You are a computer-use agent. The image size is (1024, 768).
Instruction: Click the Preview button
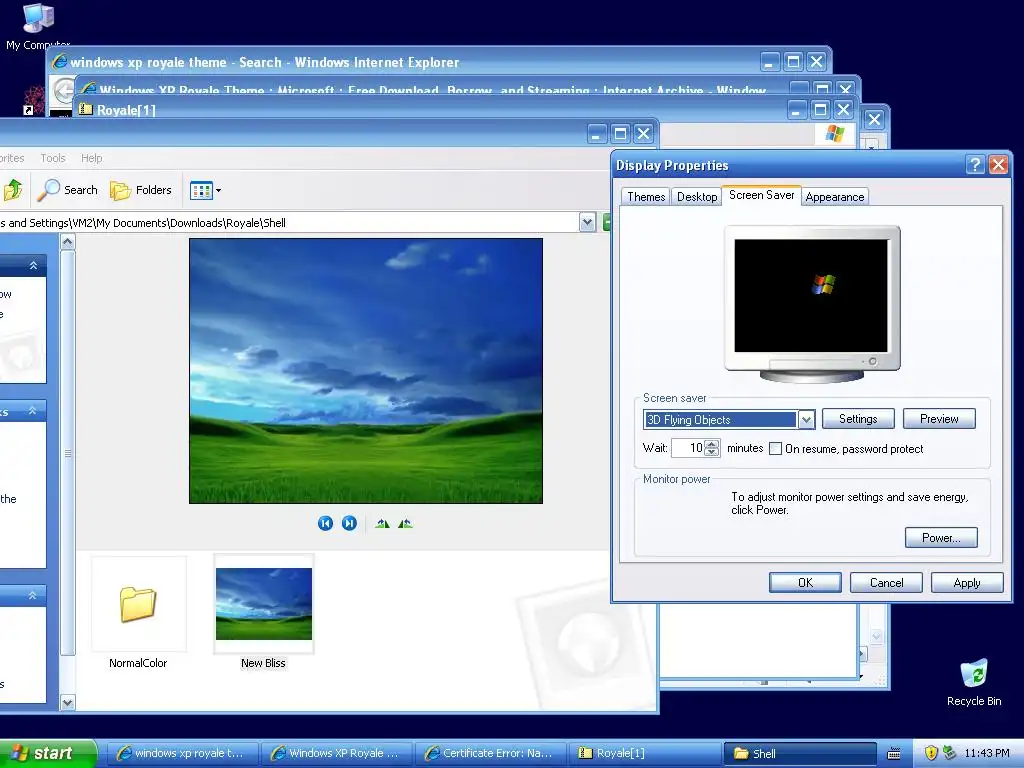click(939, 419)
